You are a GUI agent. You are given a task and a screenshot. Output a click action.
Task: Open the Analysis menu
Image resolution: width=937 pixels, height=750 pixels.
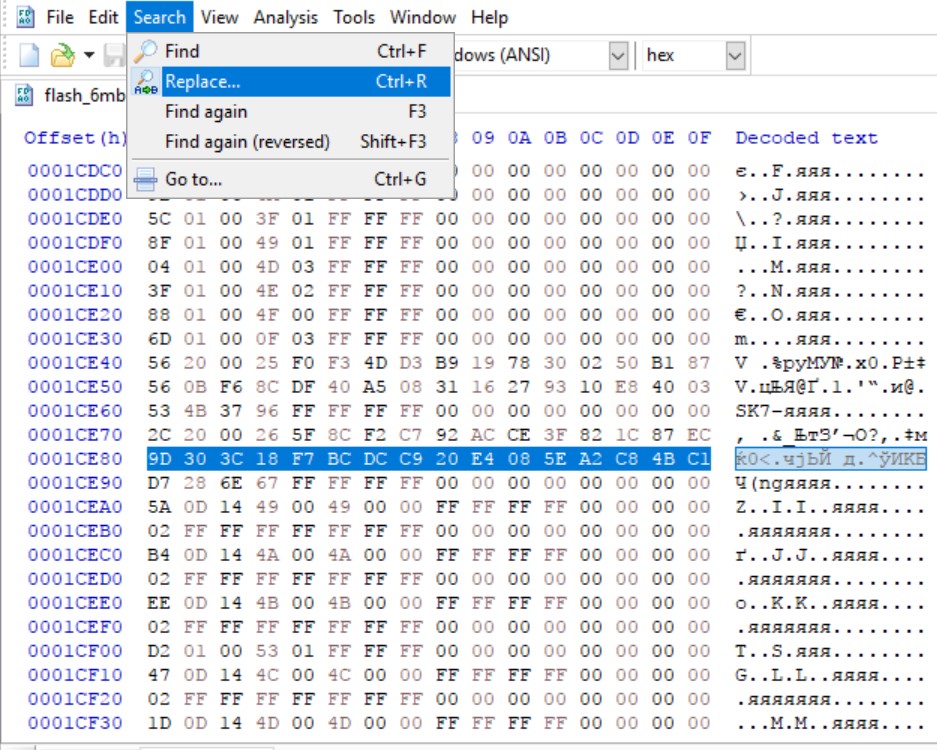click(285, 17)
